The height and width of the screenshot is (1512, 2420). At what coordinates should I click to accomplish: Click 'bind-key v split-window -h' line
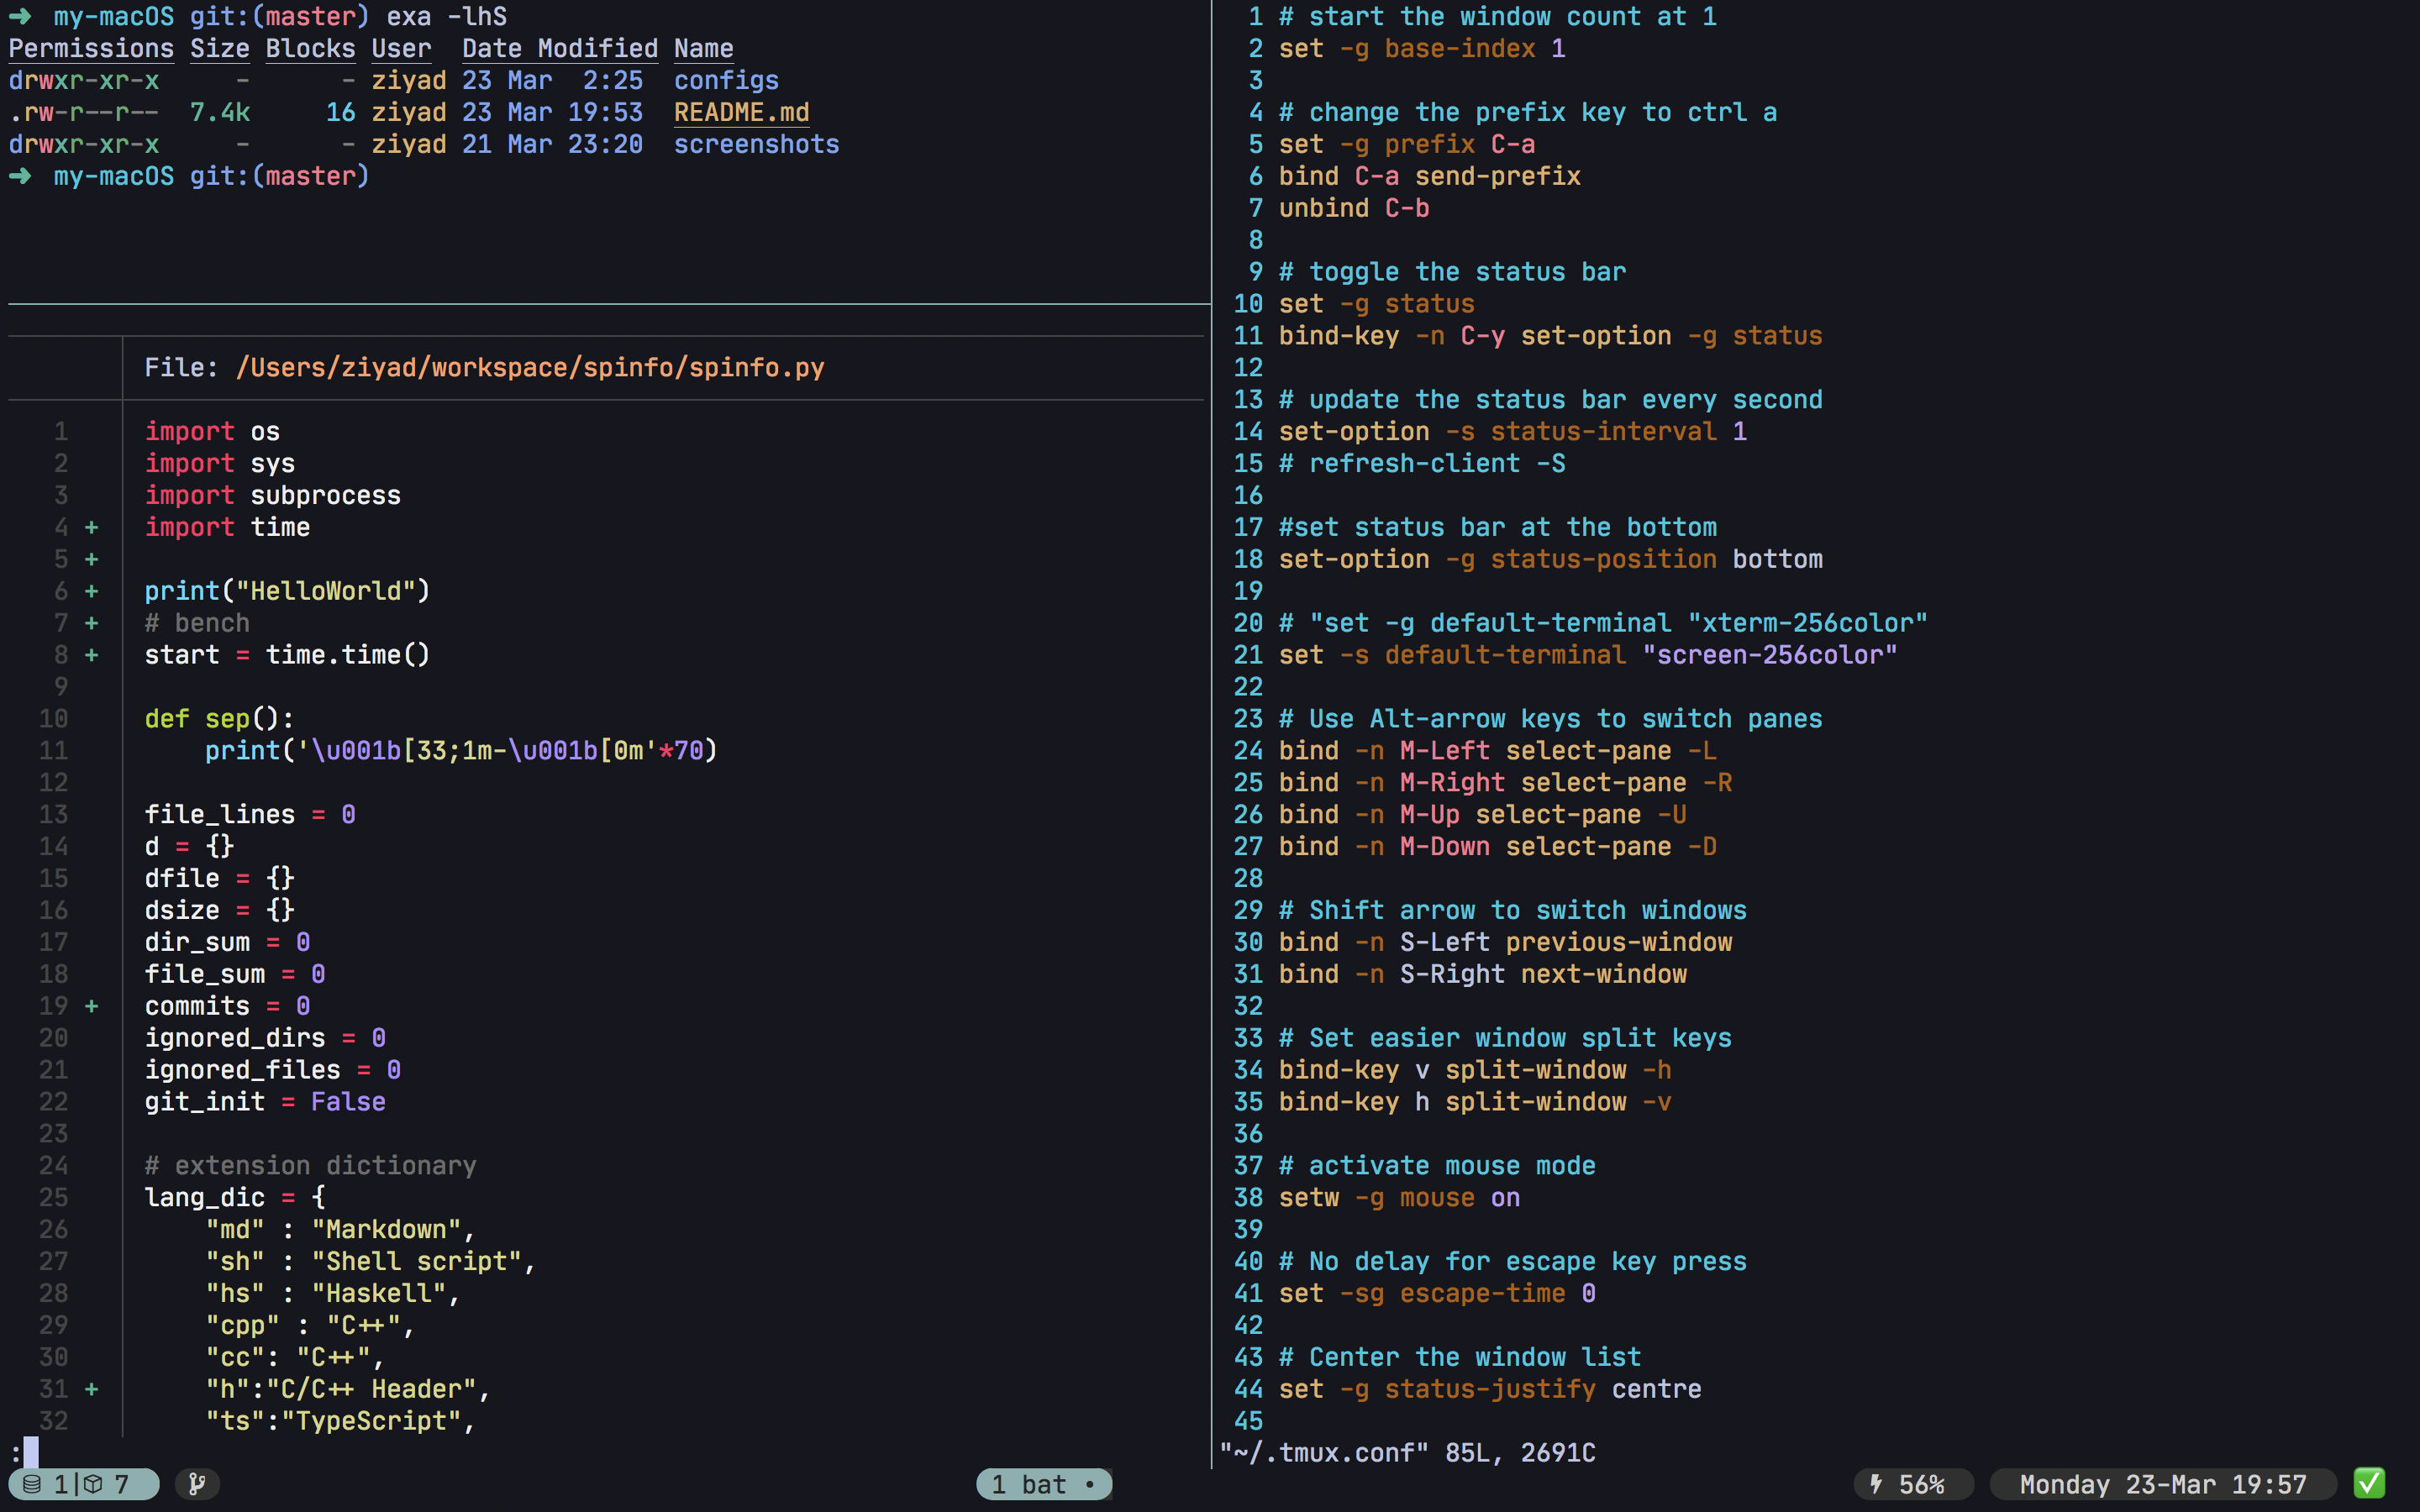click(1475, 1070)
